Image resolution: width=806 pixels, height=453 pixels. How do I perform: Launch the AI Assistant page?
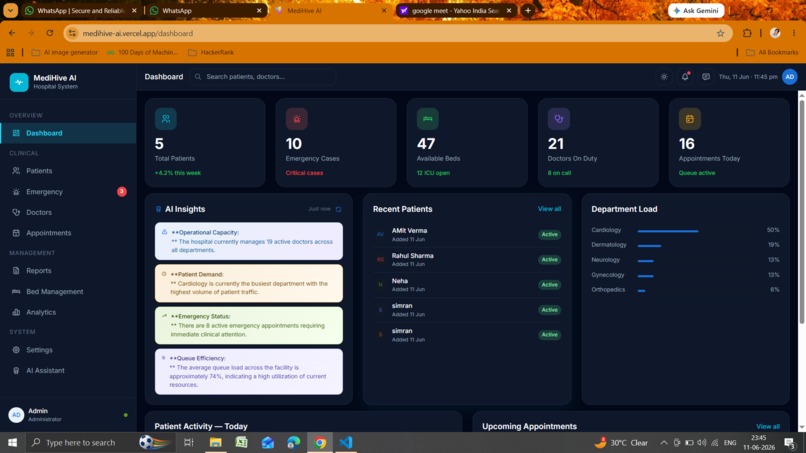click(68, 370)
